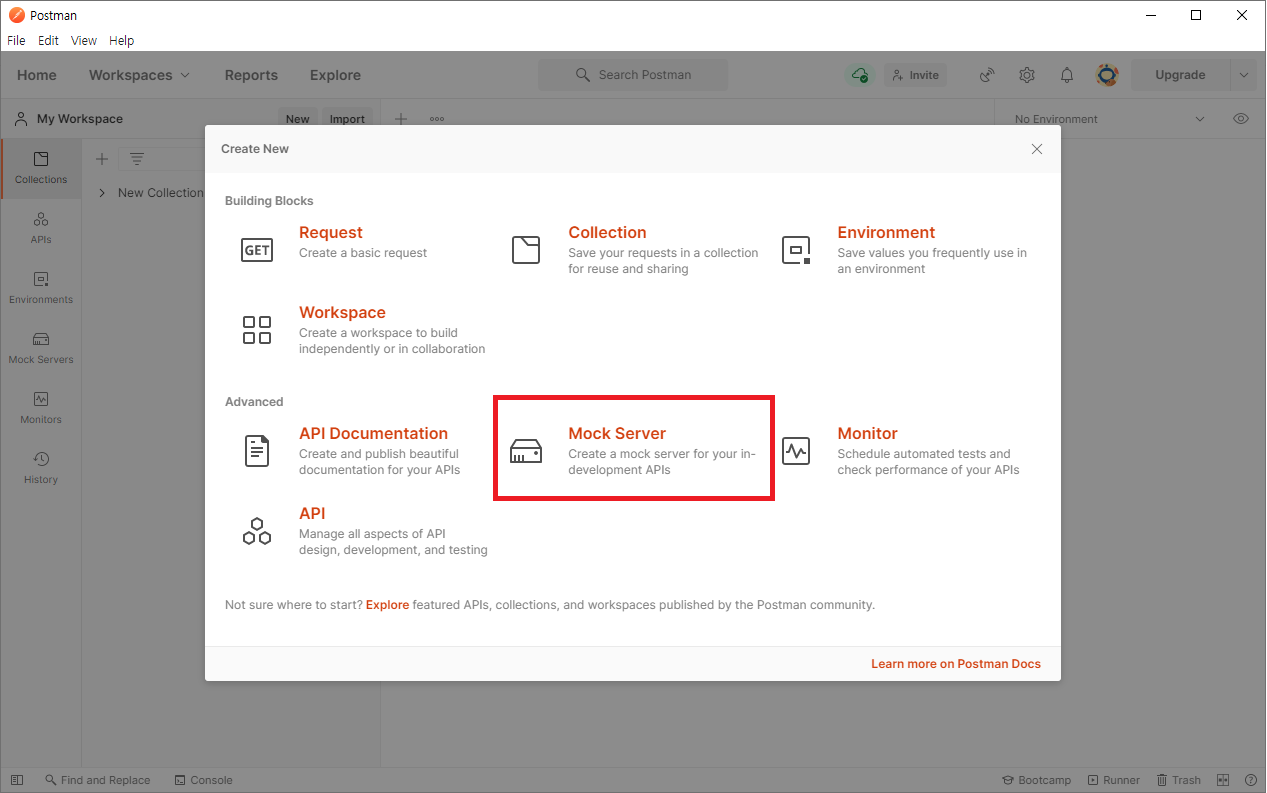This screenshot has height=793, width=1267.
Task: Go to the Reports tab
Action: coord(251,75)
